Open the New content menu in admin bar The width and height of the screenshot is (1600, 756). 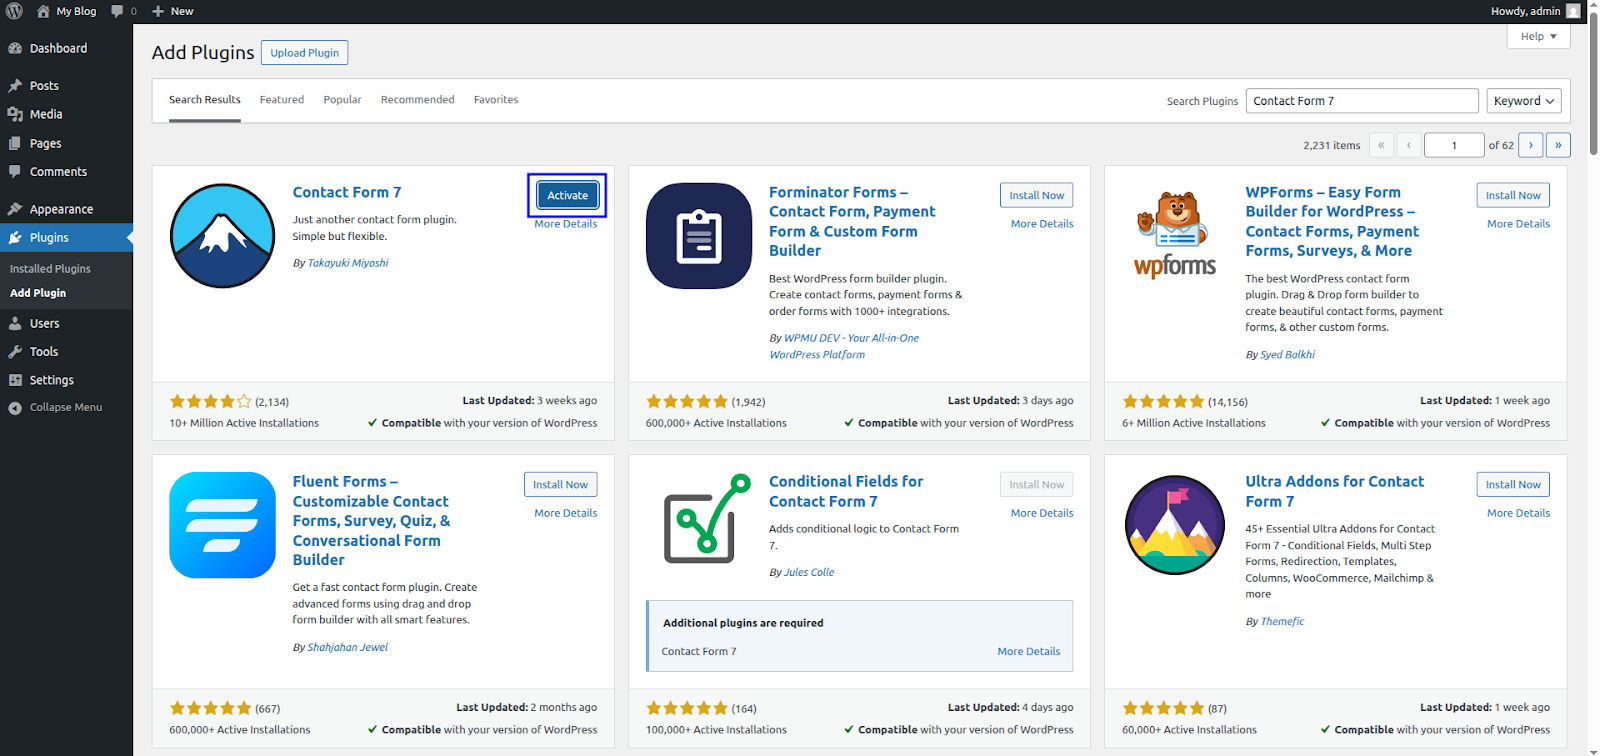pos(172,11)
